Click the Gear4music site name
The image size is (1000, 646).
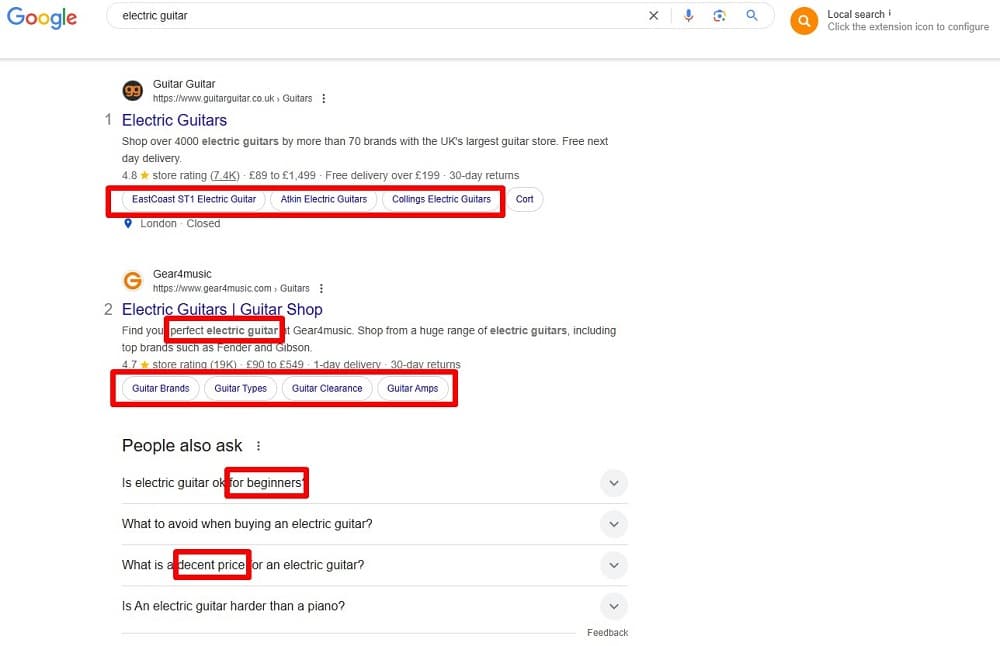(182, 274)
